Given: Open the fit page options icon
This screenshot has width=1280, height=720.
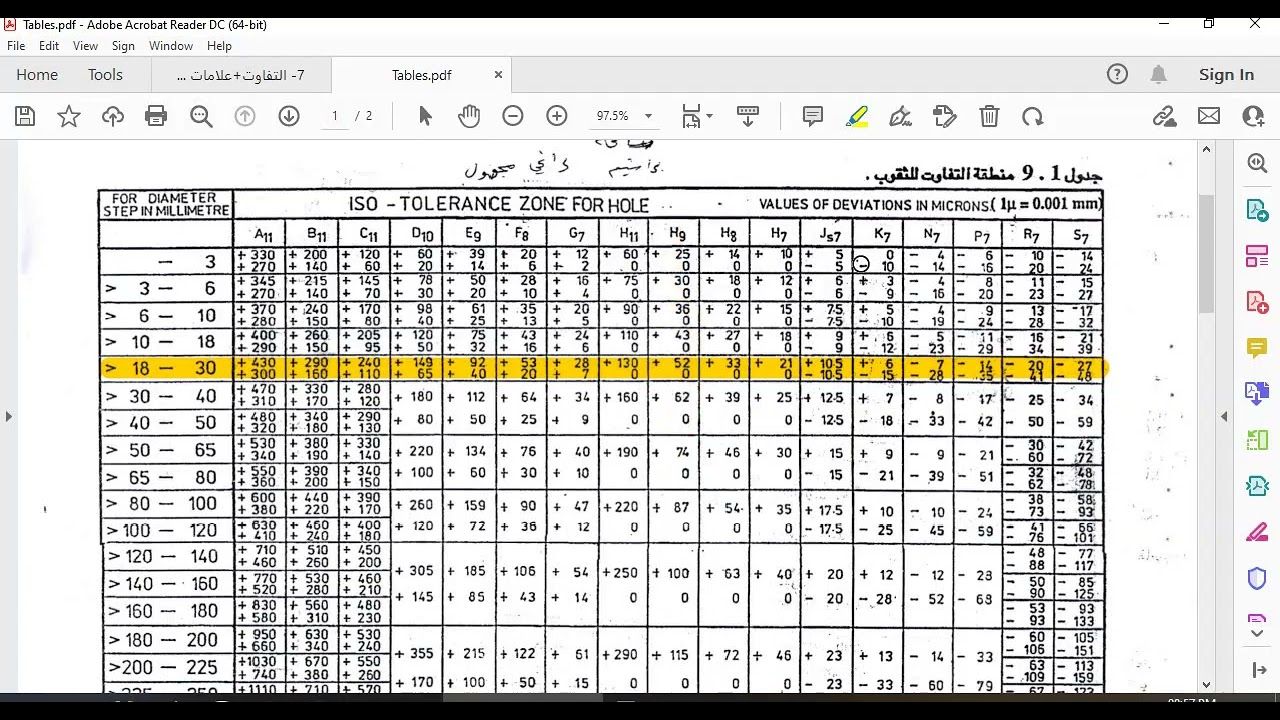Looking at the screenshot, I should pyautogui.click(x=696, y=117).
